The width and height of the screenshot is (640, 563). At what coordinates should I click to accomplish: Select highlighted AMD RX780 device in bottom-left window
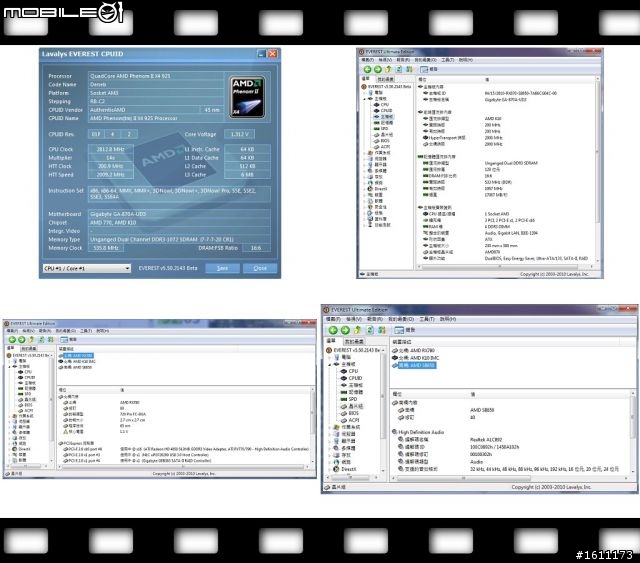click(78, 356)
